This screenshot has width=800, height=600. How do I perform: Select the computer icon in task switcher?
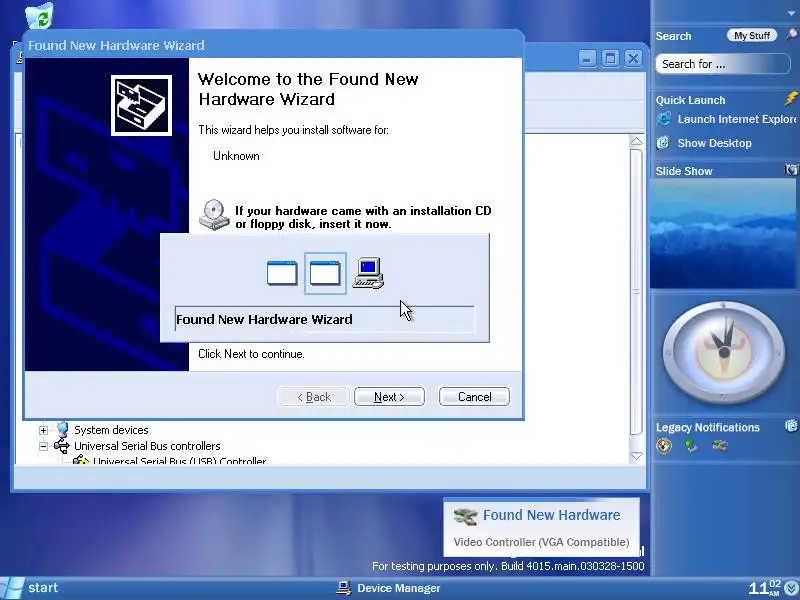point(368,273)
